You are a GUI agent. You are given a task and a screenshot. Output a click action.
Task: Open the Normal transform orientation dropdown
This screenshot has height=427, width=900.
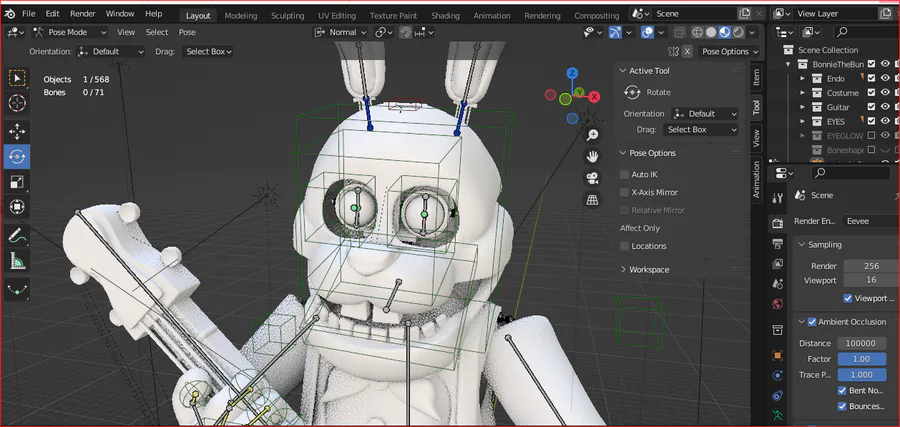(x=341, y=33)
